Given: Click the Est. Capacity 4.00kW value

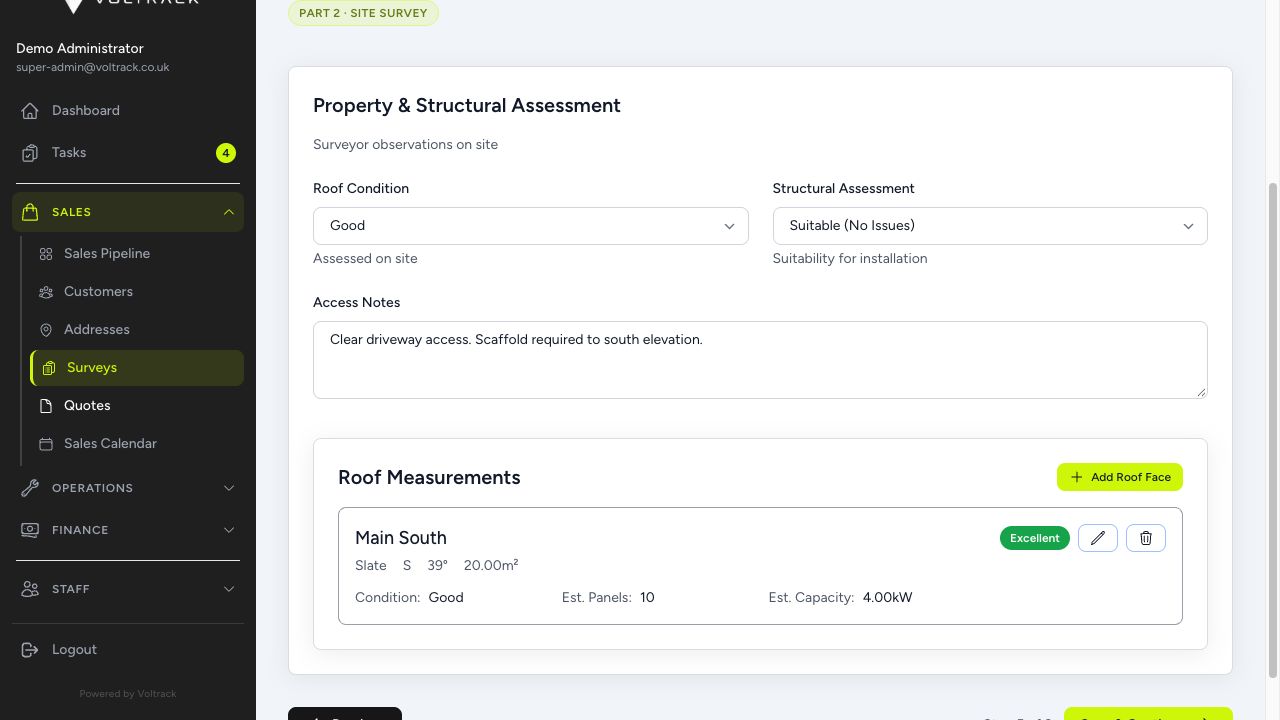Looking at the screenshot, I should point(887,598).
